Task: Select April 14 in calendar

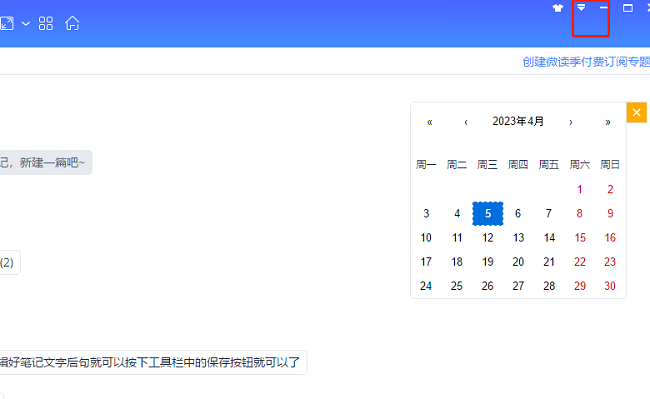Action: point(549,238)
